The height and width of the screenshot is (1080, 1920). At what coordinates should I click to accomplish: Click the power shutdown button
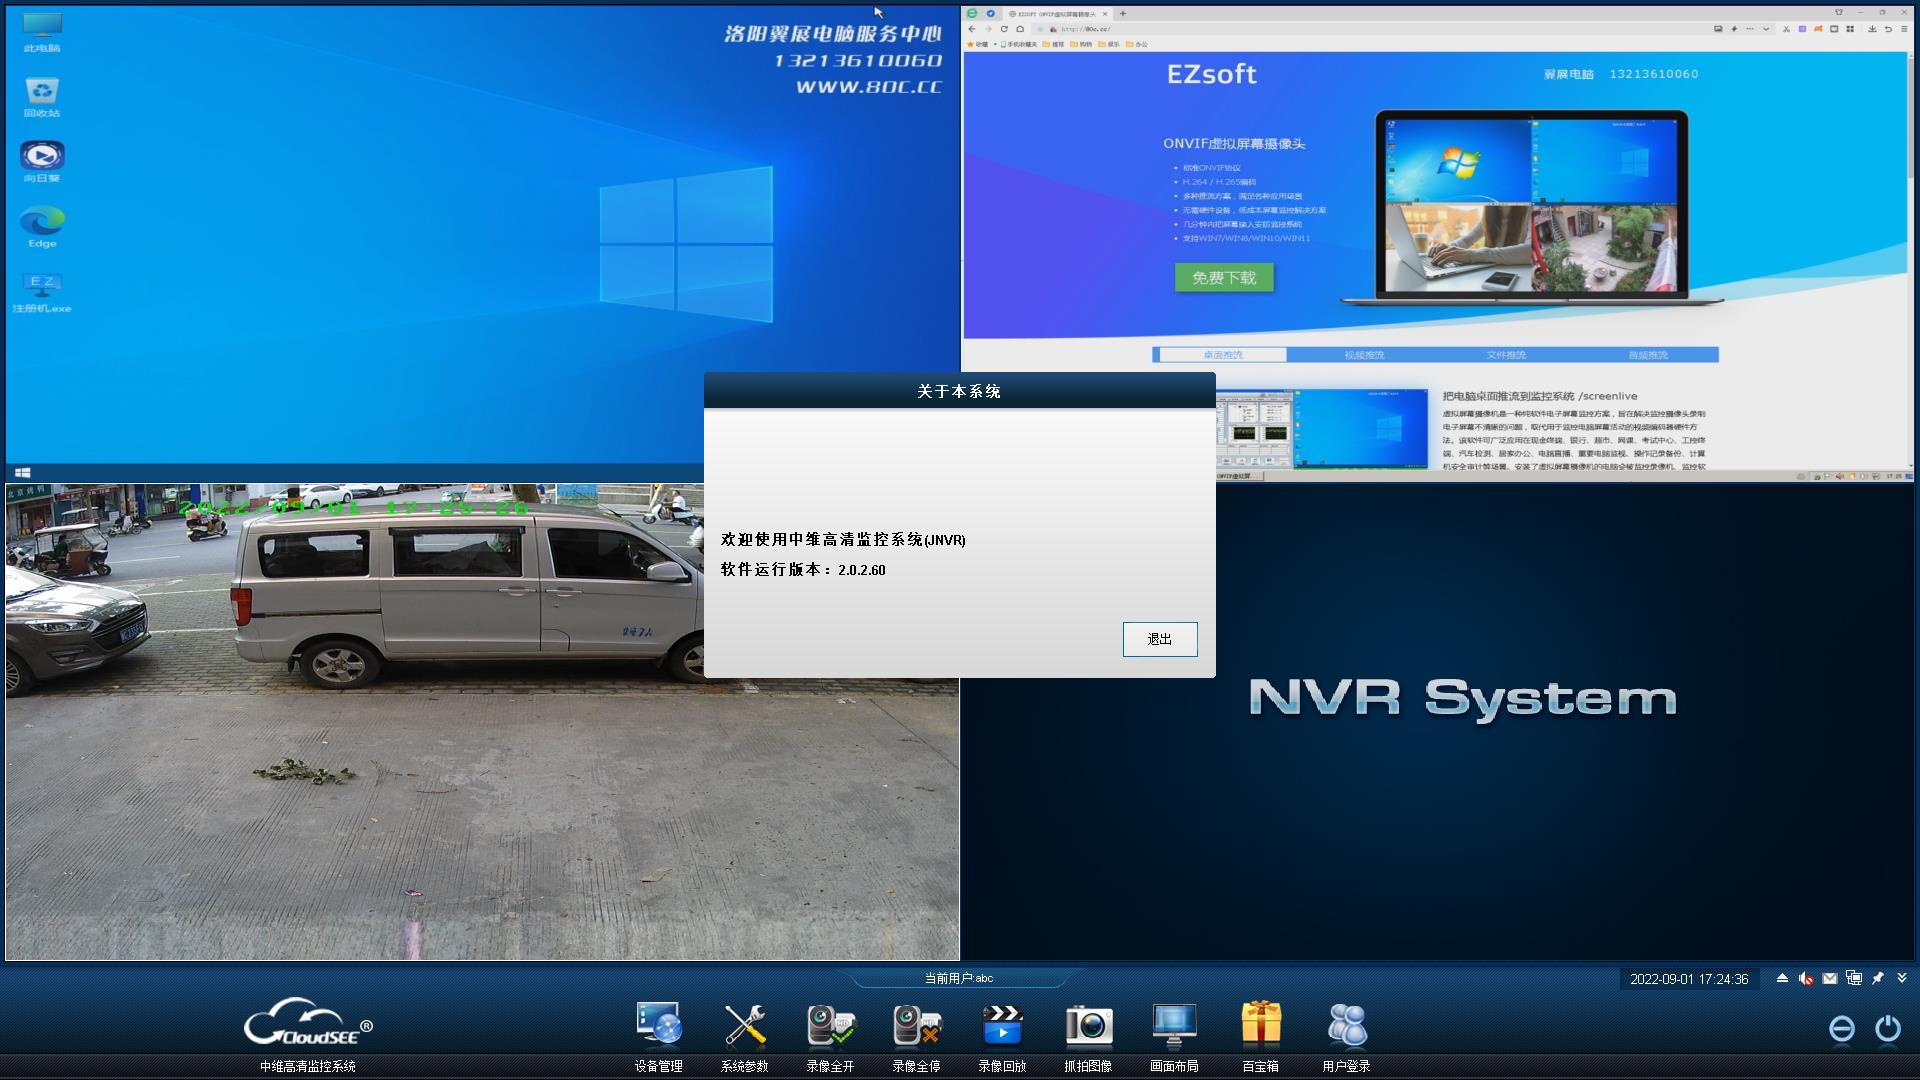click(x=1888, y=1029)
